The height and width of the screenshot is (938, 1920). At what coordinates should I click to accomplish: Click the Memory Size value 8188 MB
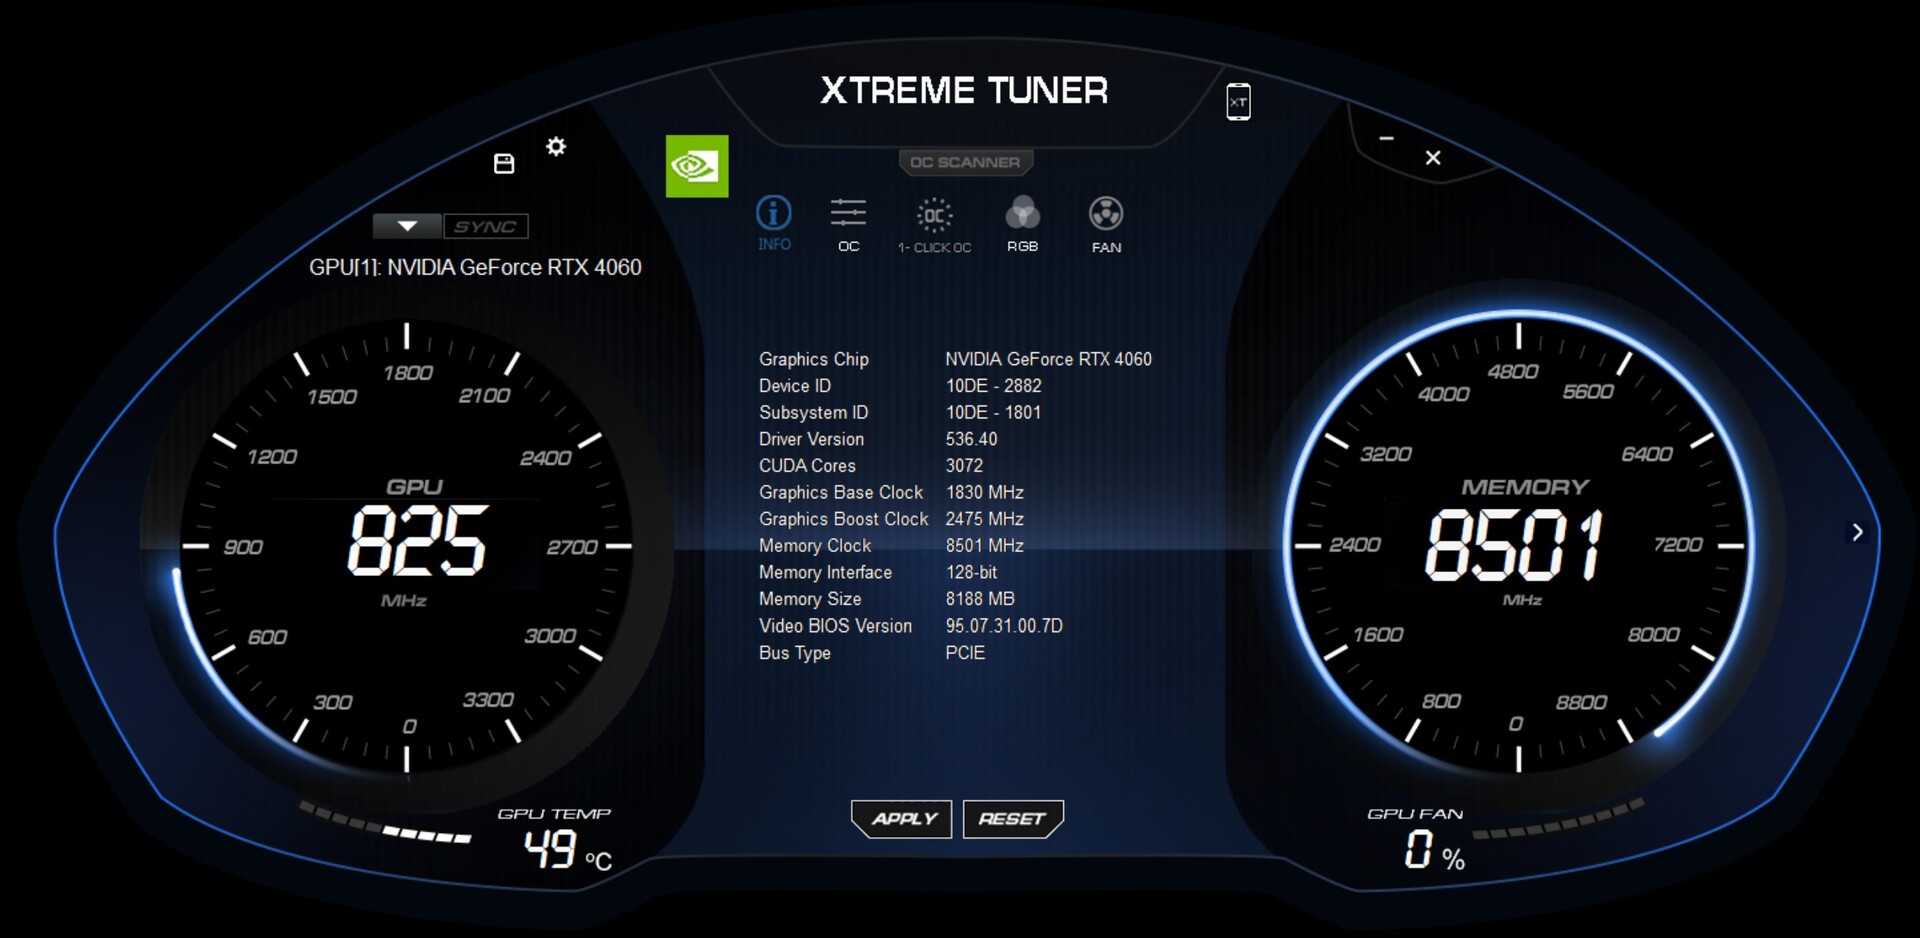pyautogui.click(x=980, y=599)
